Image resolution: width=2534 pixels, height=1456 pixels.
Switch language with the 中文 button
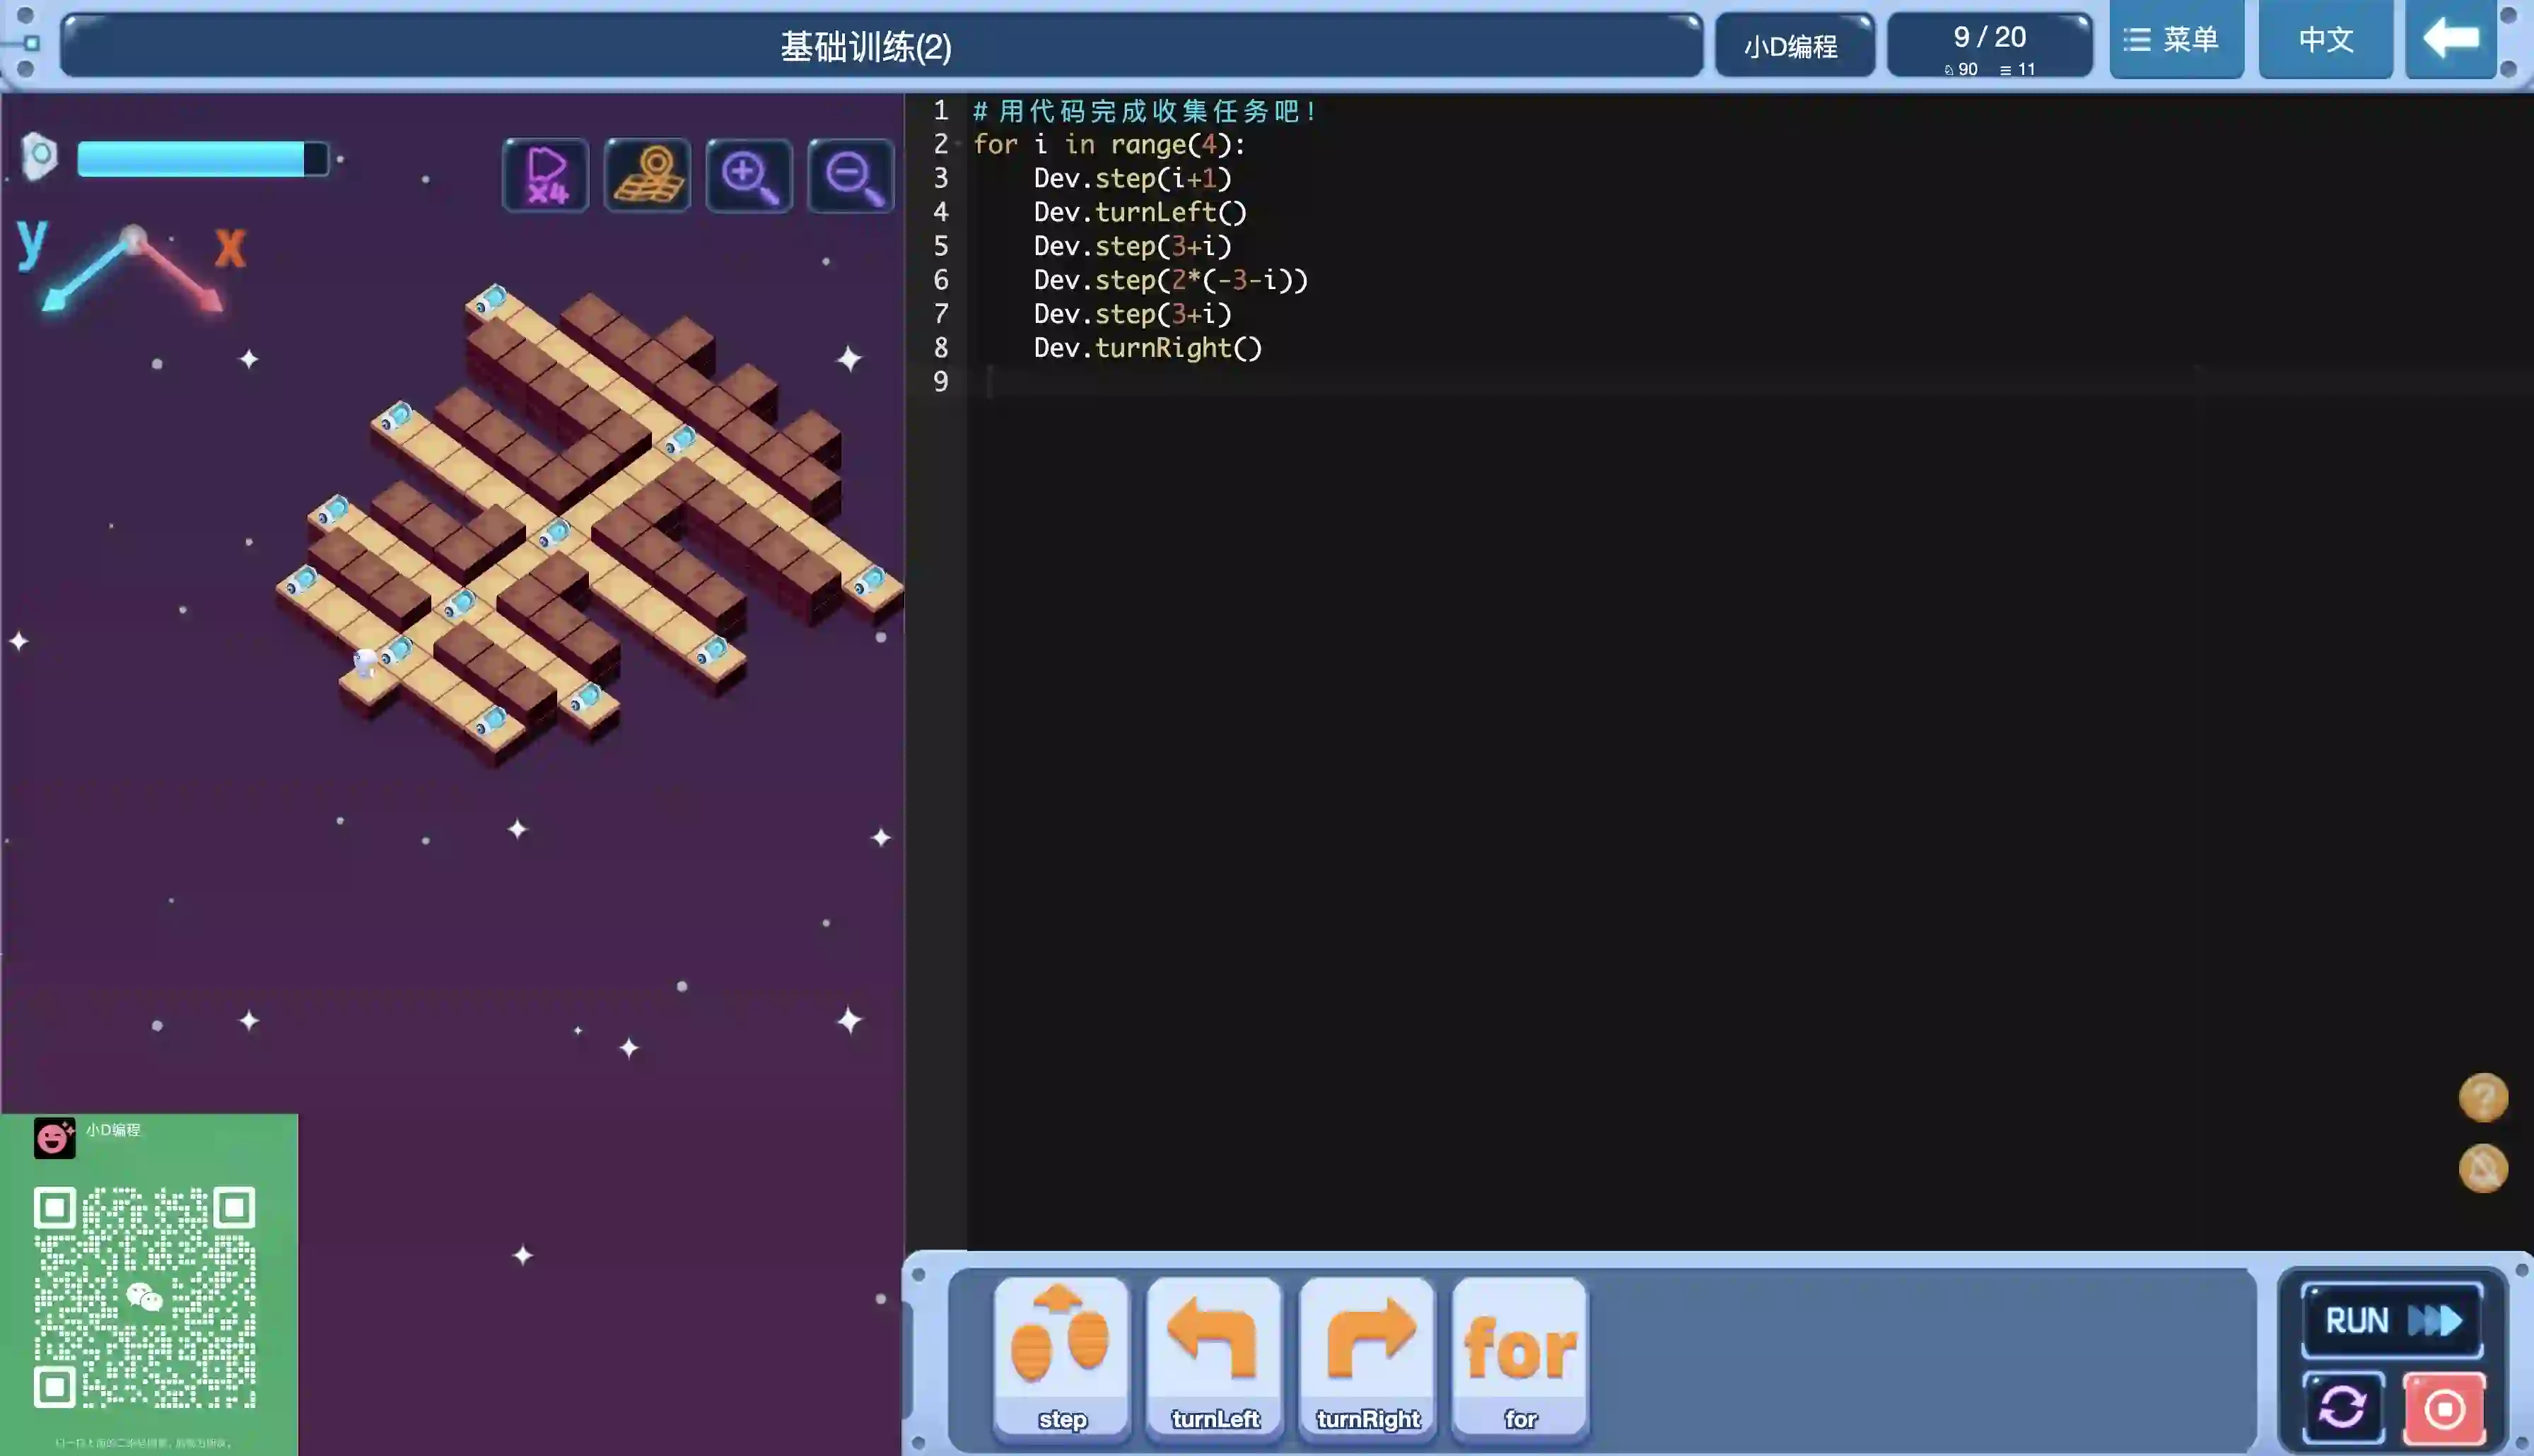click(2325, 40)
